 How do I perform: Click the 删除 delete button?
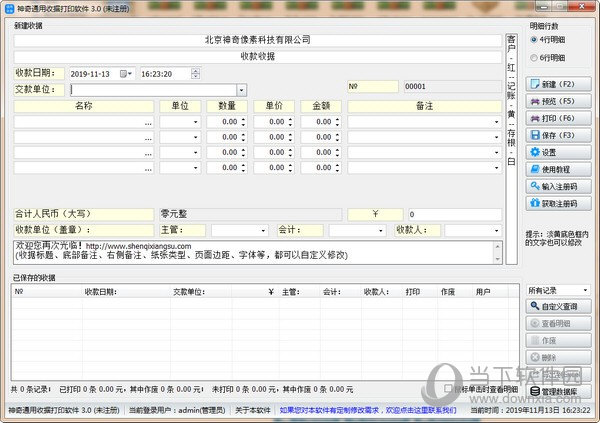[x=558, y=358]
